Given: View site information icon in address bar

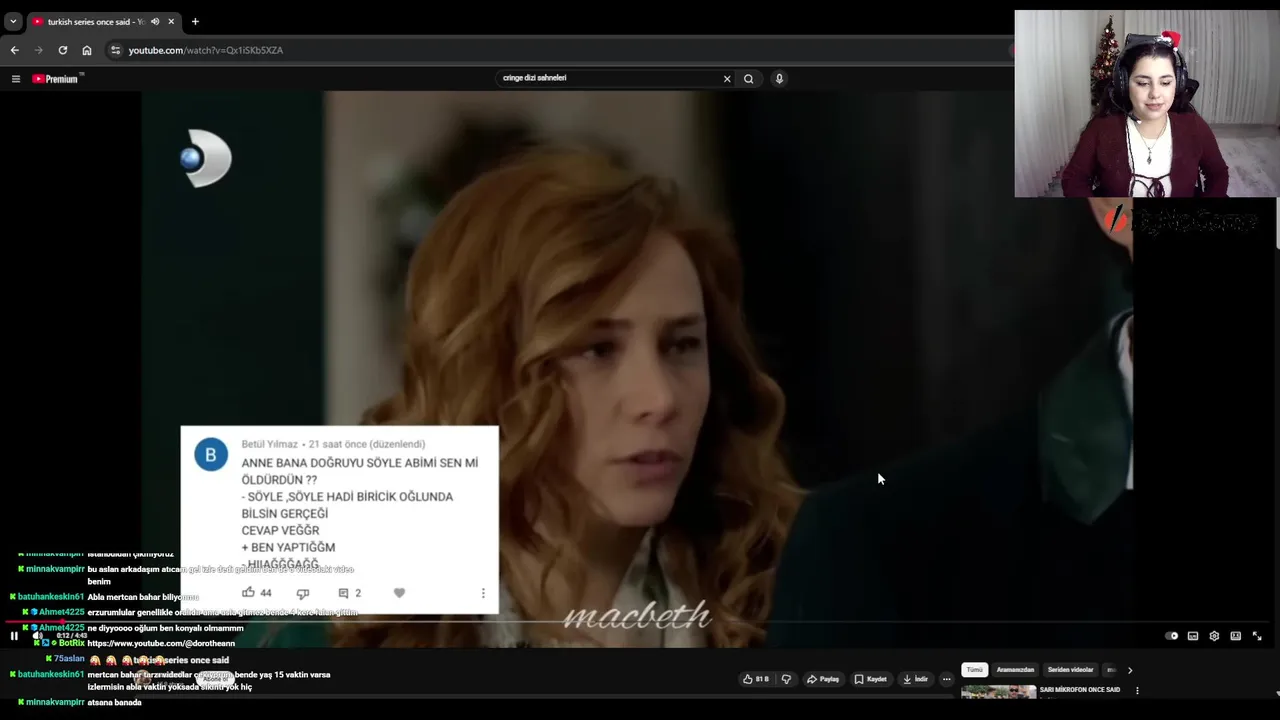Looking at the screenshot, I should pos(115,50).
